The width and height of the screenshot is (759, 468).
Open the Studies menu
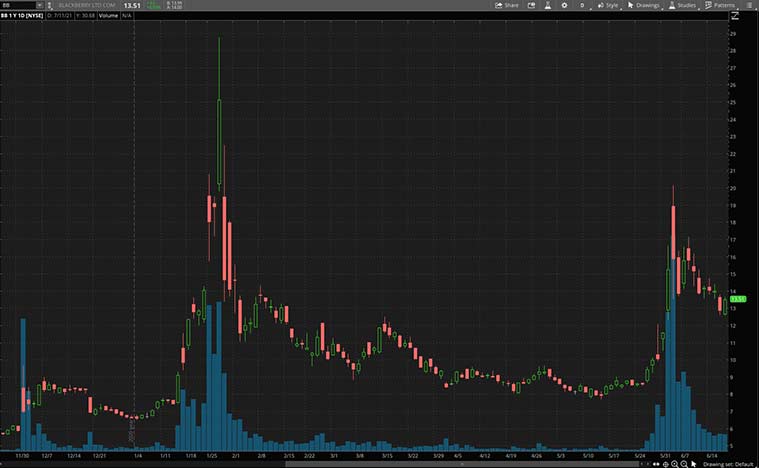coord(683,5)
